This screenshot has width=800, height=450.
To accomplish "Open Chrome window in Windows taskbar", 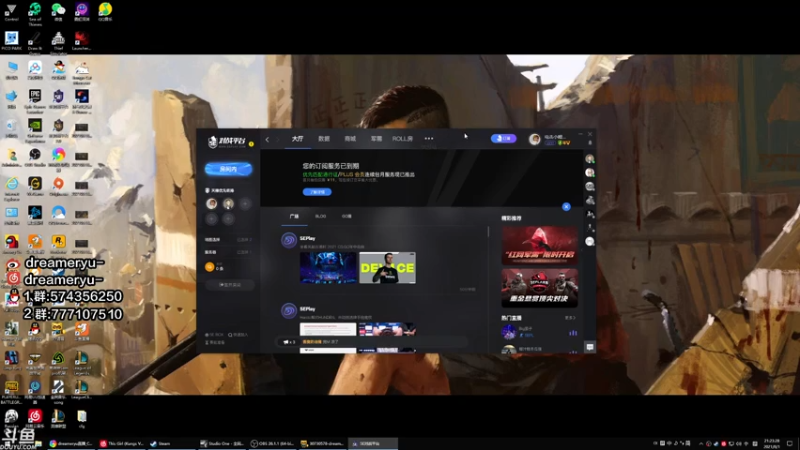I will coord(70,443).
